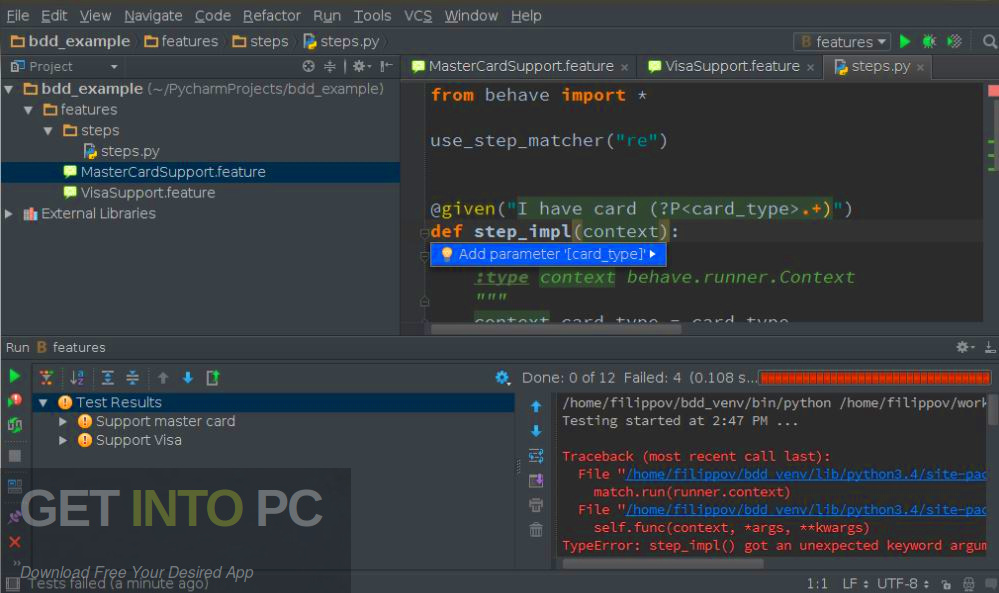The height and width of the screenshot is (593, 999).
Task: Run with coverage icon in top toolbar
Action: (954, 41)
